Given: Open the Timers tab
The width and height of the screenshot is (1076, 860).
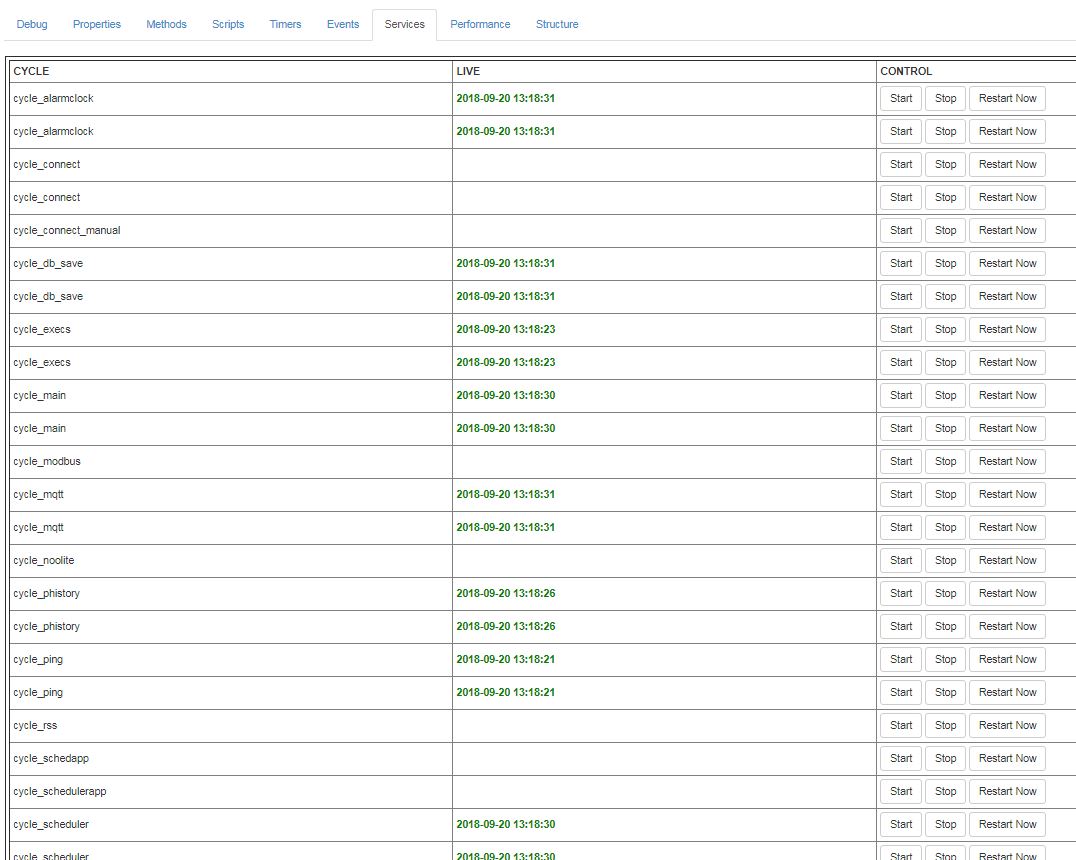Looking at the screenshot, I should pos(285,24).
